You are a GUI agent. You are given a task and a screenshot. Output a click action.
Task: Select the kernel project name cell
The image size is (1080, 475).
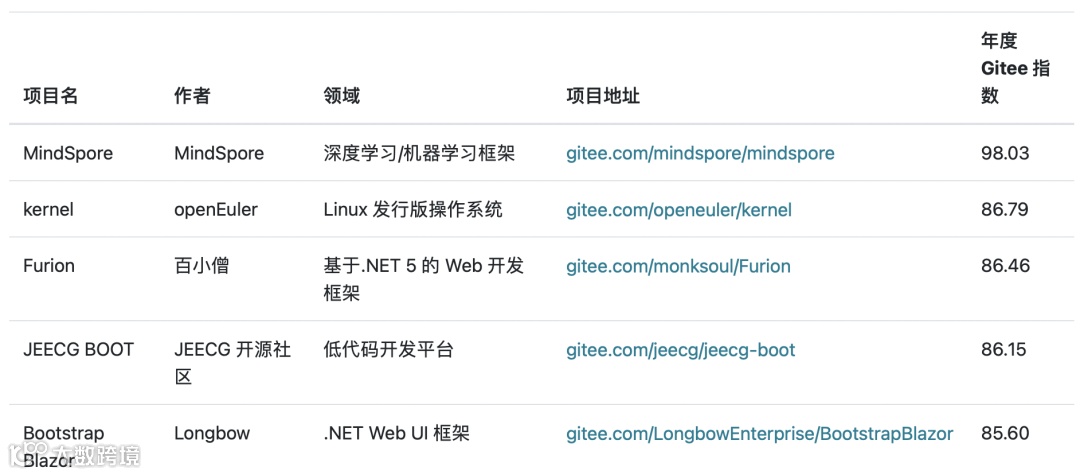(48, 209)
